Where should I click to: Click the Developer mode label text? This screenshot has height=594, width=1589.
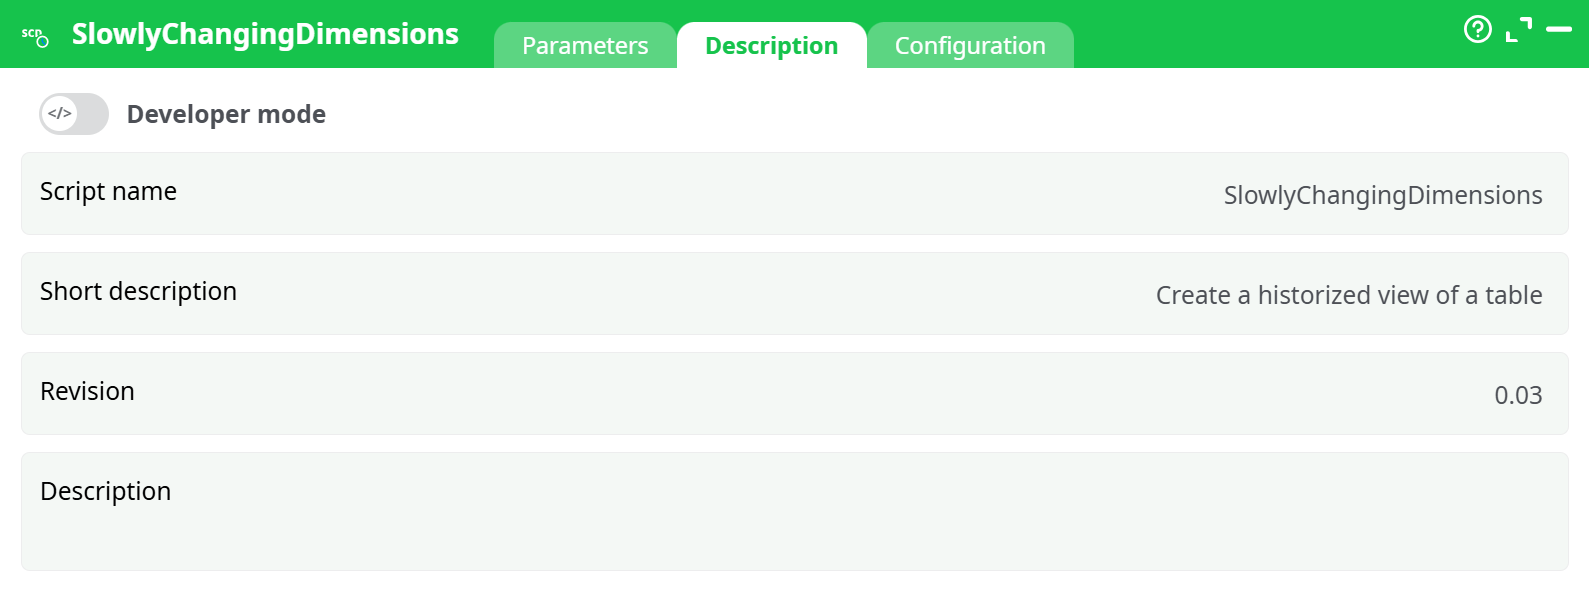pyautogui.click(x=226, y=115)
